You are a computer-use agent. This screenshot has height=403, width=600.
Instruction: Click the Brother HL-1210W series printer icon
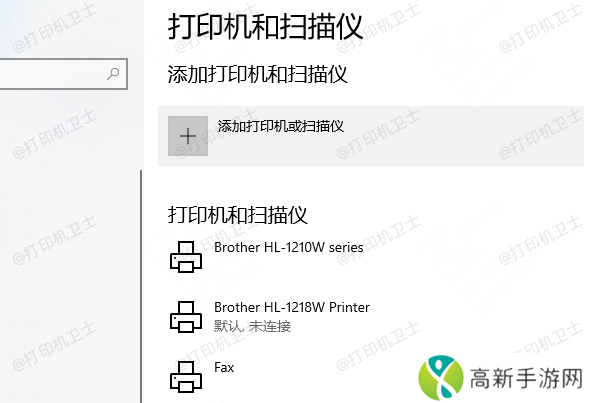(x=186, y=257)
